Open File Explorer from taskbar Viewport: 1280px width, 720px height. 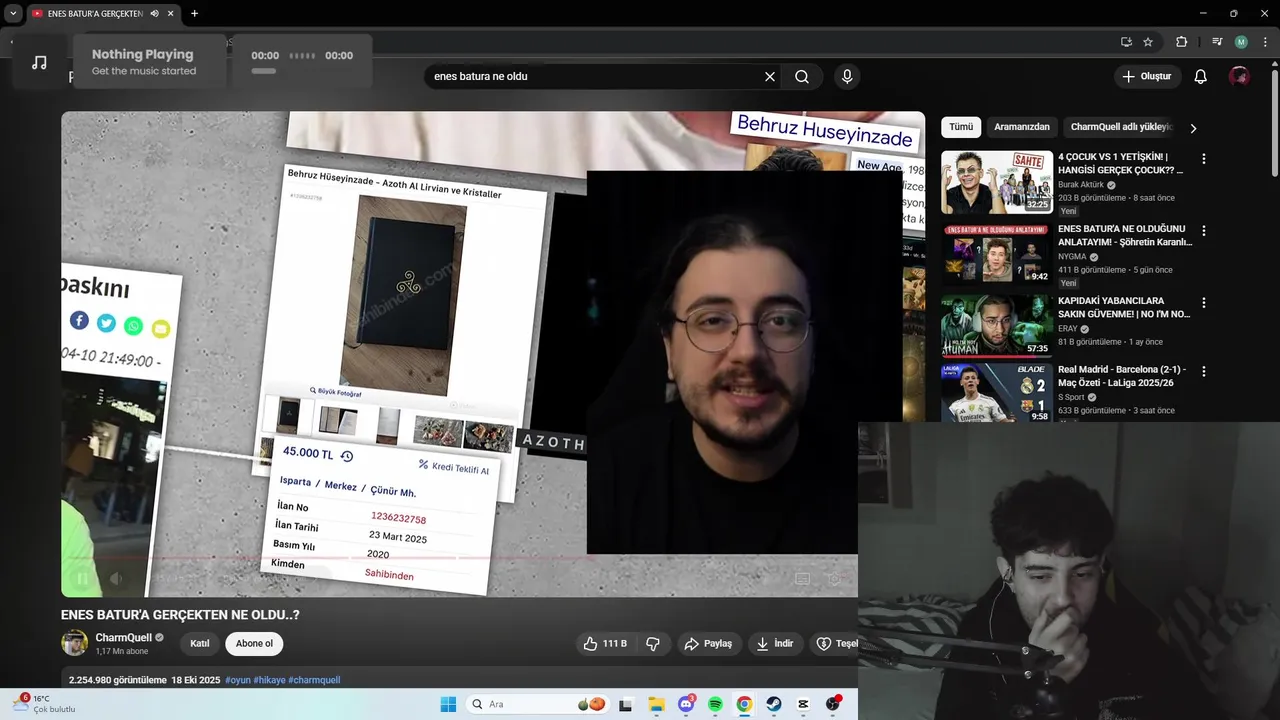click(657, 704)
